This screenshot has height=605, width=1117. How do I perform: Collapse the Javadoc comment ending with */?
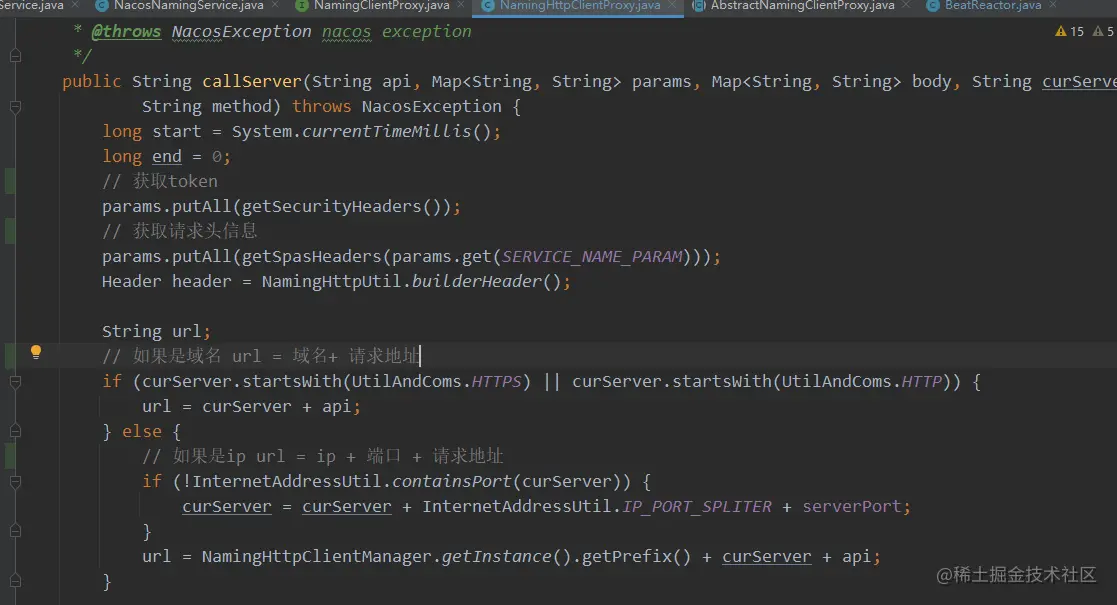[x=16, y=56]
